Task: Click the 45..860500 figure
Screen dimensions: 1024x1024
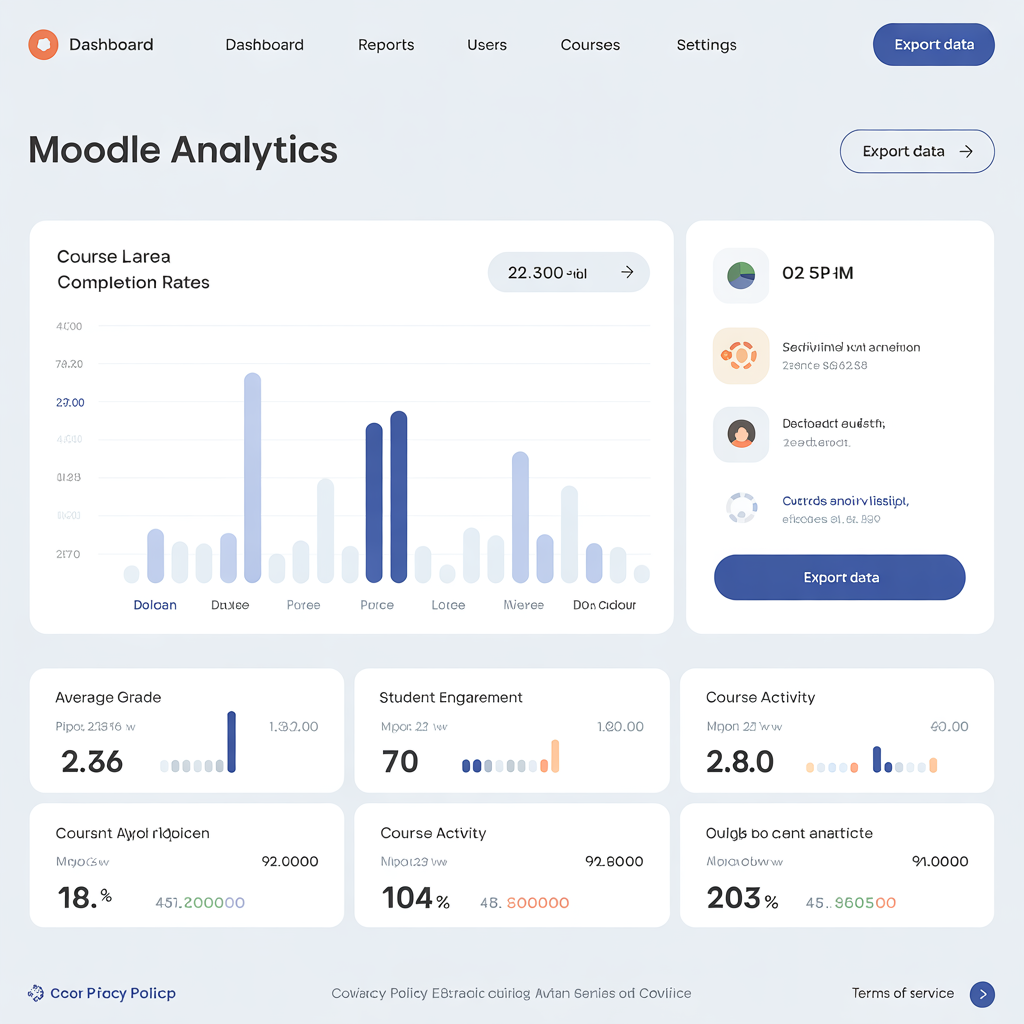Action: (850, 903)
